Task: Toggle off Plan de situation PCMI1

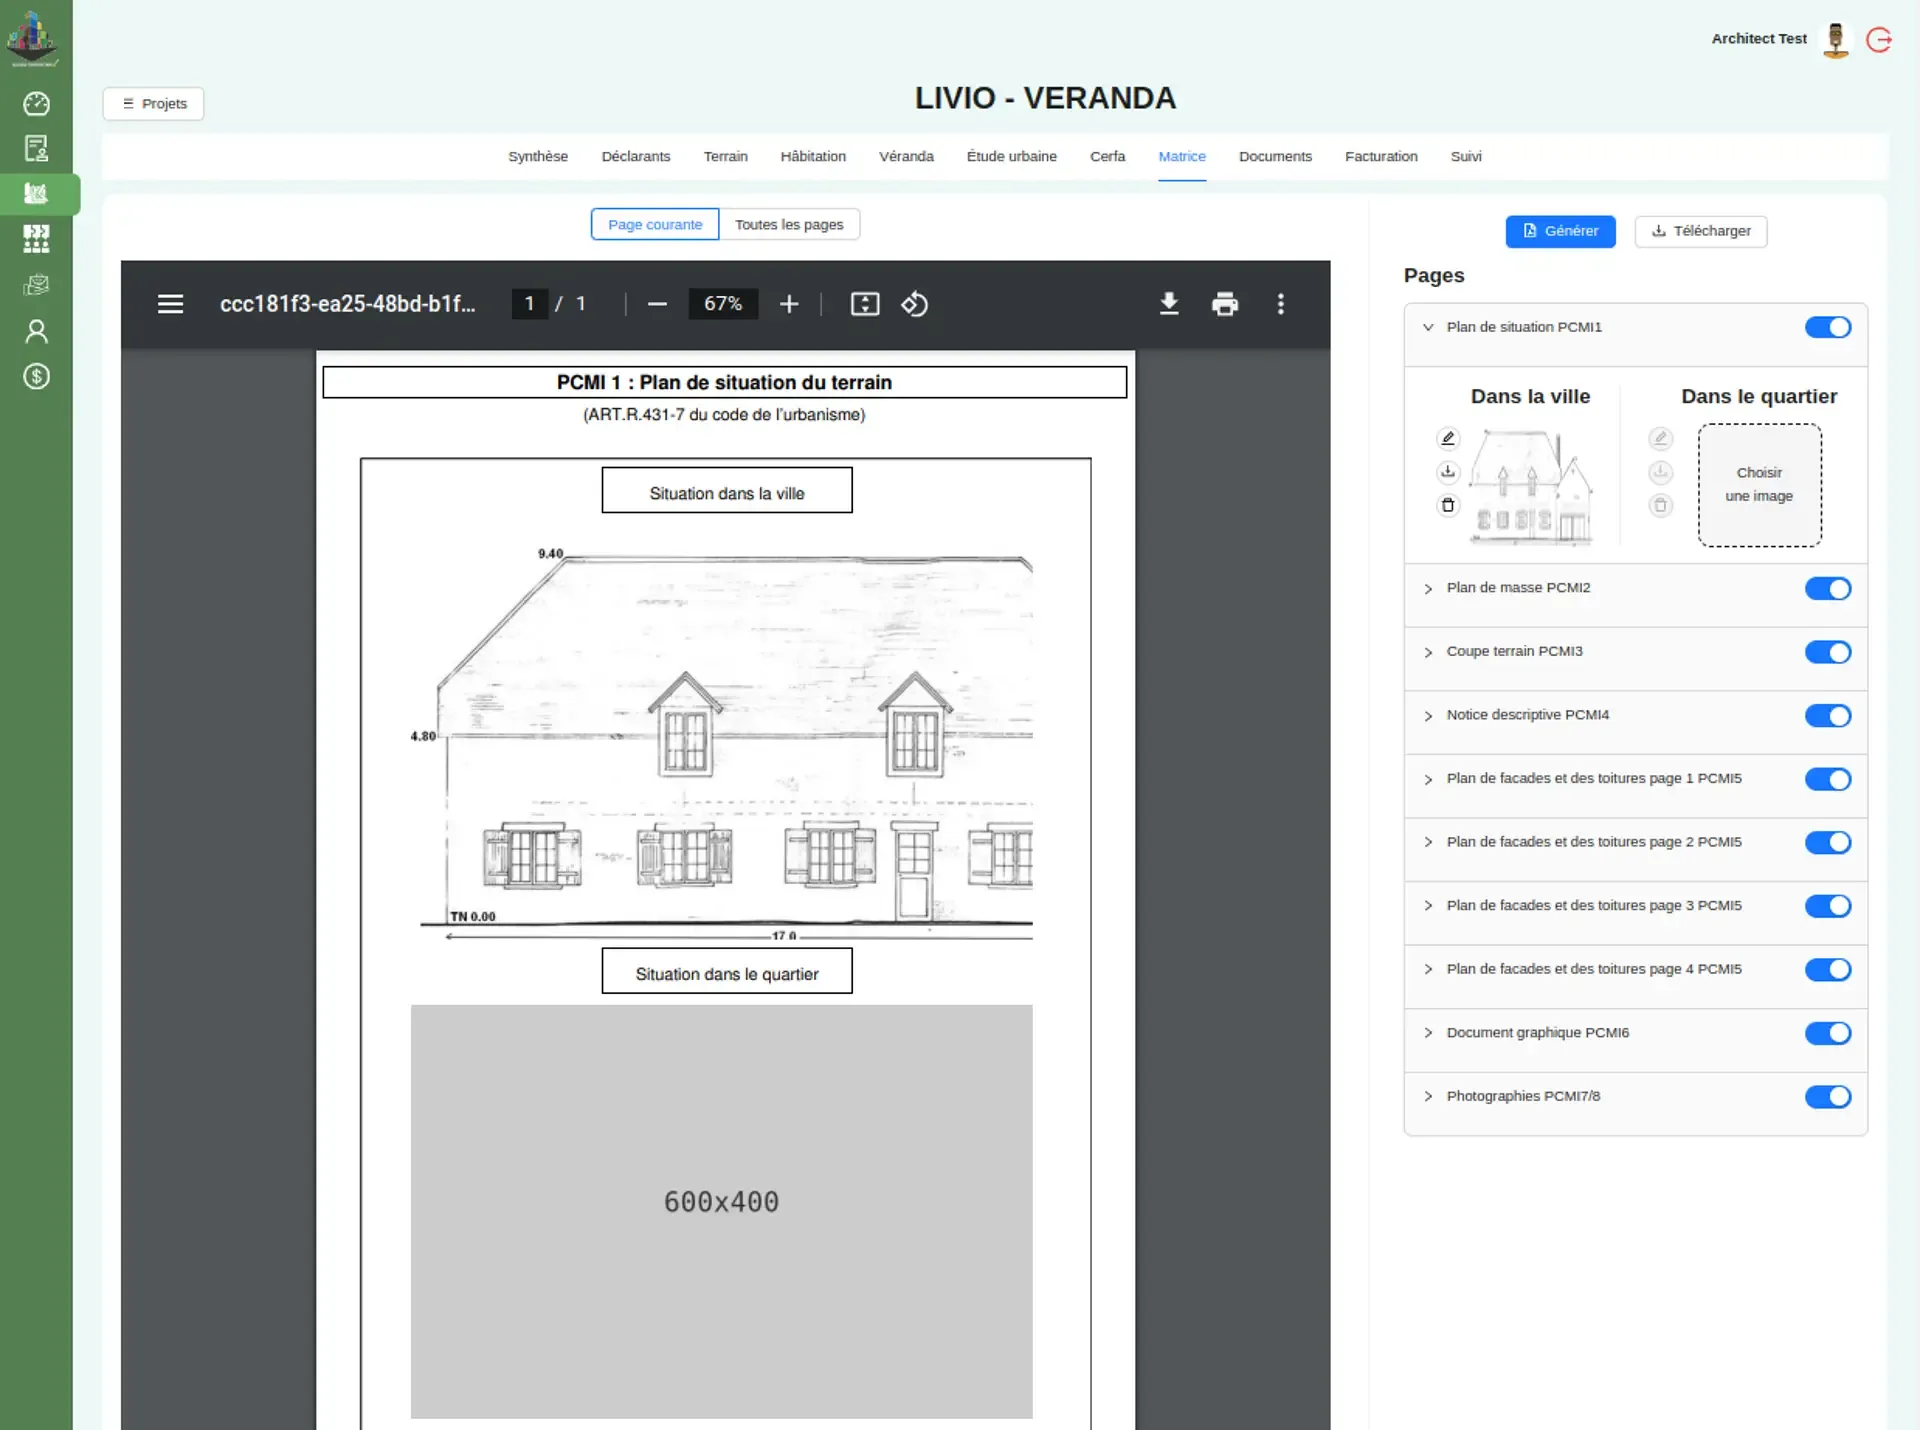Action: tap(1828, 327)
